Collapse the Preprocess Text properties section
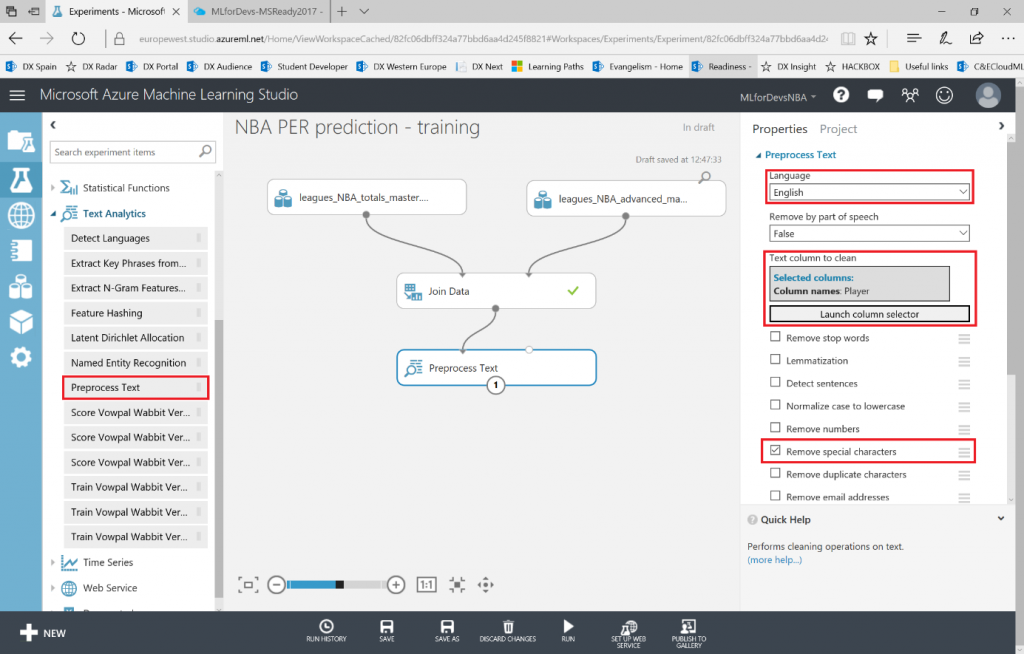Viewport: 1024px width, 654px height. pos(758,155)
